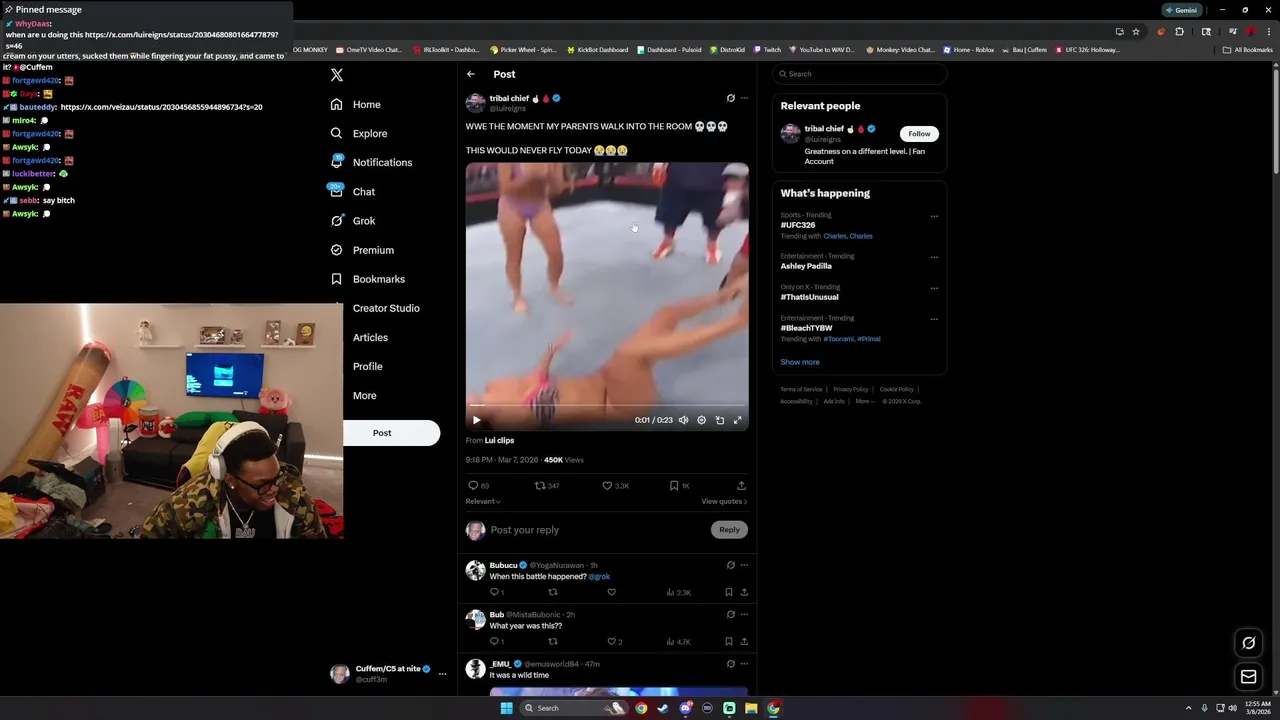This screenshot has height=720, width=1280.
Task: Open the Twitch bookmark
Action: (767, 49)
